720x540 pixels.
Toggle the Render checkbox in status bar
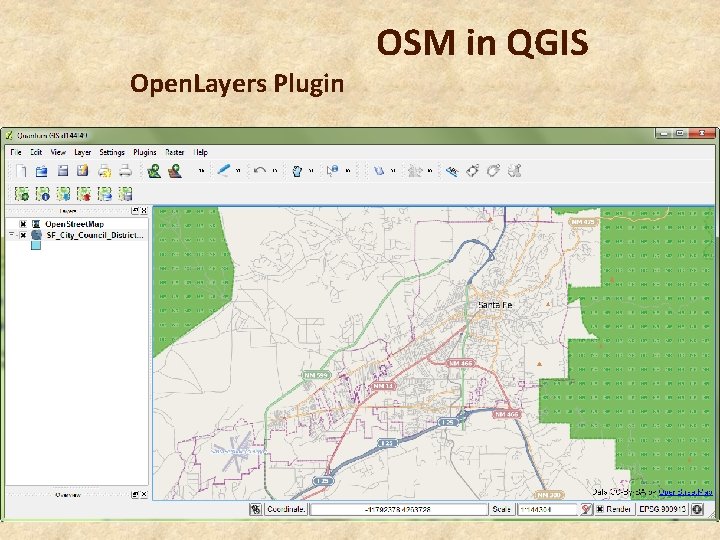(600, 509)
